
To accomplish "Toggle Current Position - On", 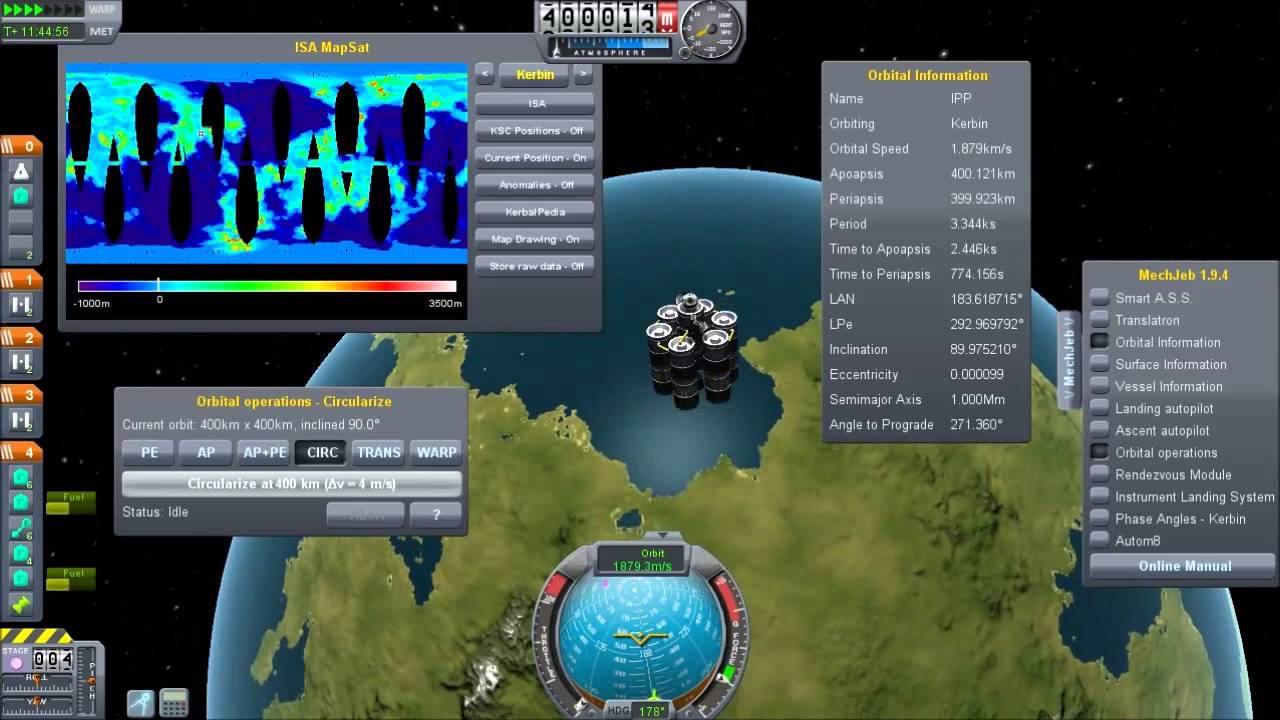I will 535,157.
